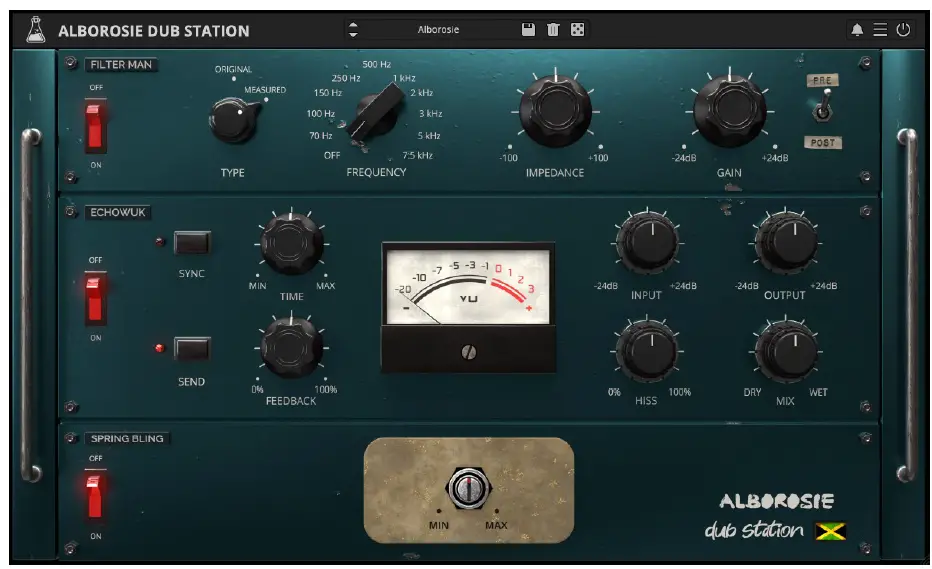Image resolution: width=932 pixels, height=569 pixels.
Task: Click the filter TYPE knob
Action: pos(234,120)
